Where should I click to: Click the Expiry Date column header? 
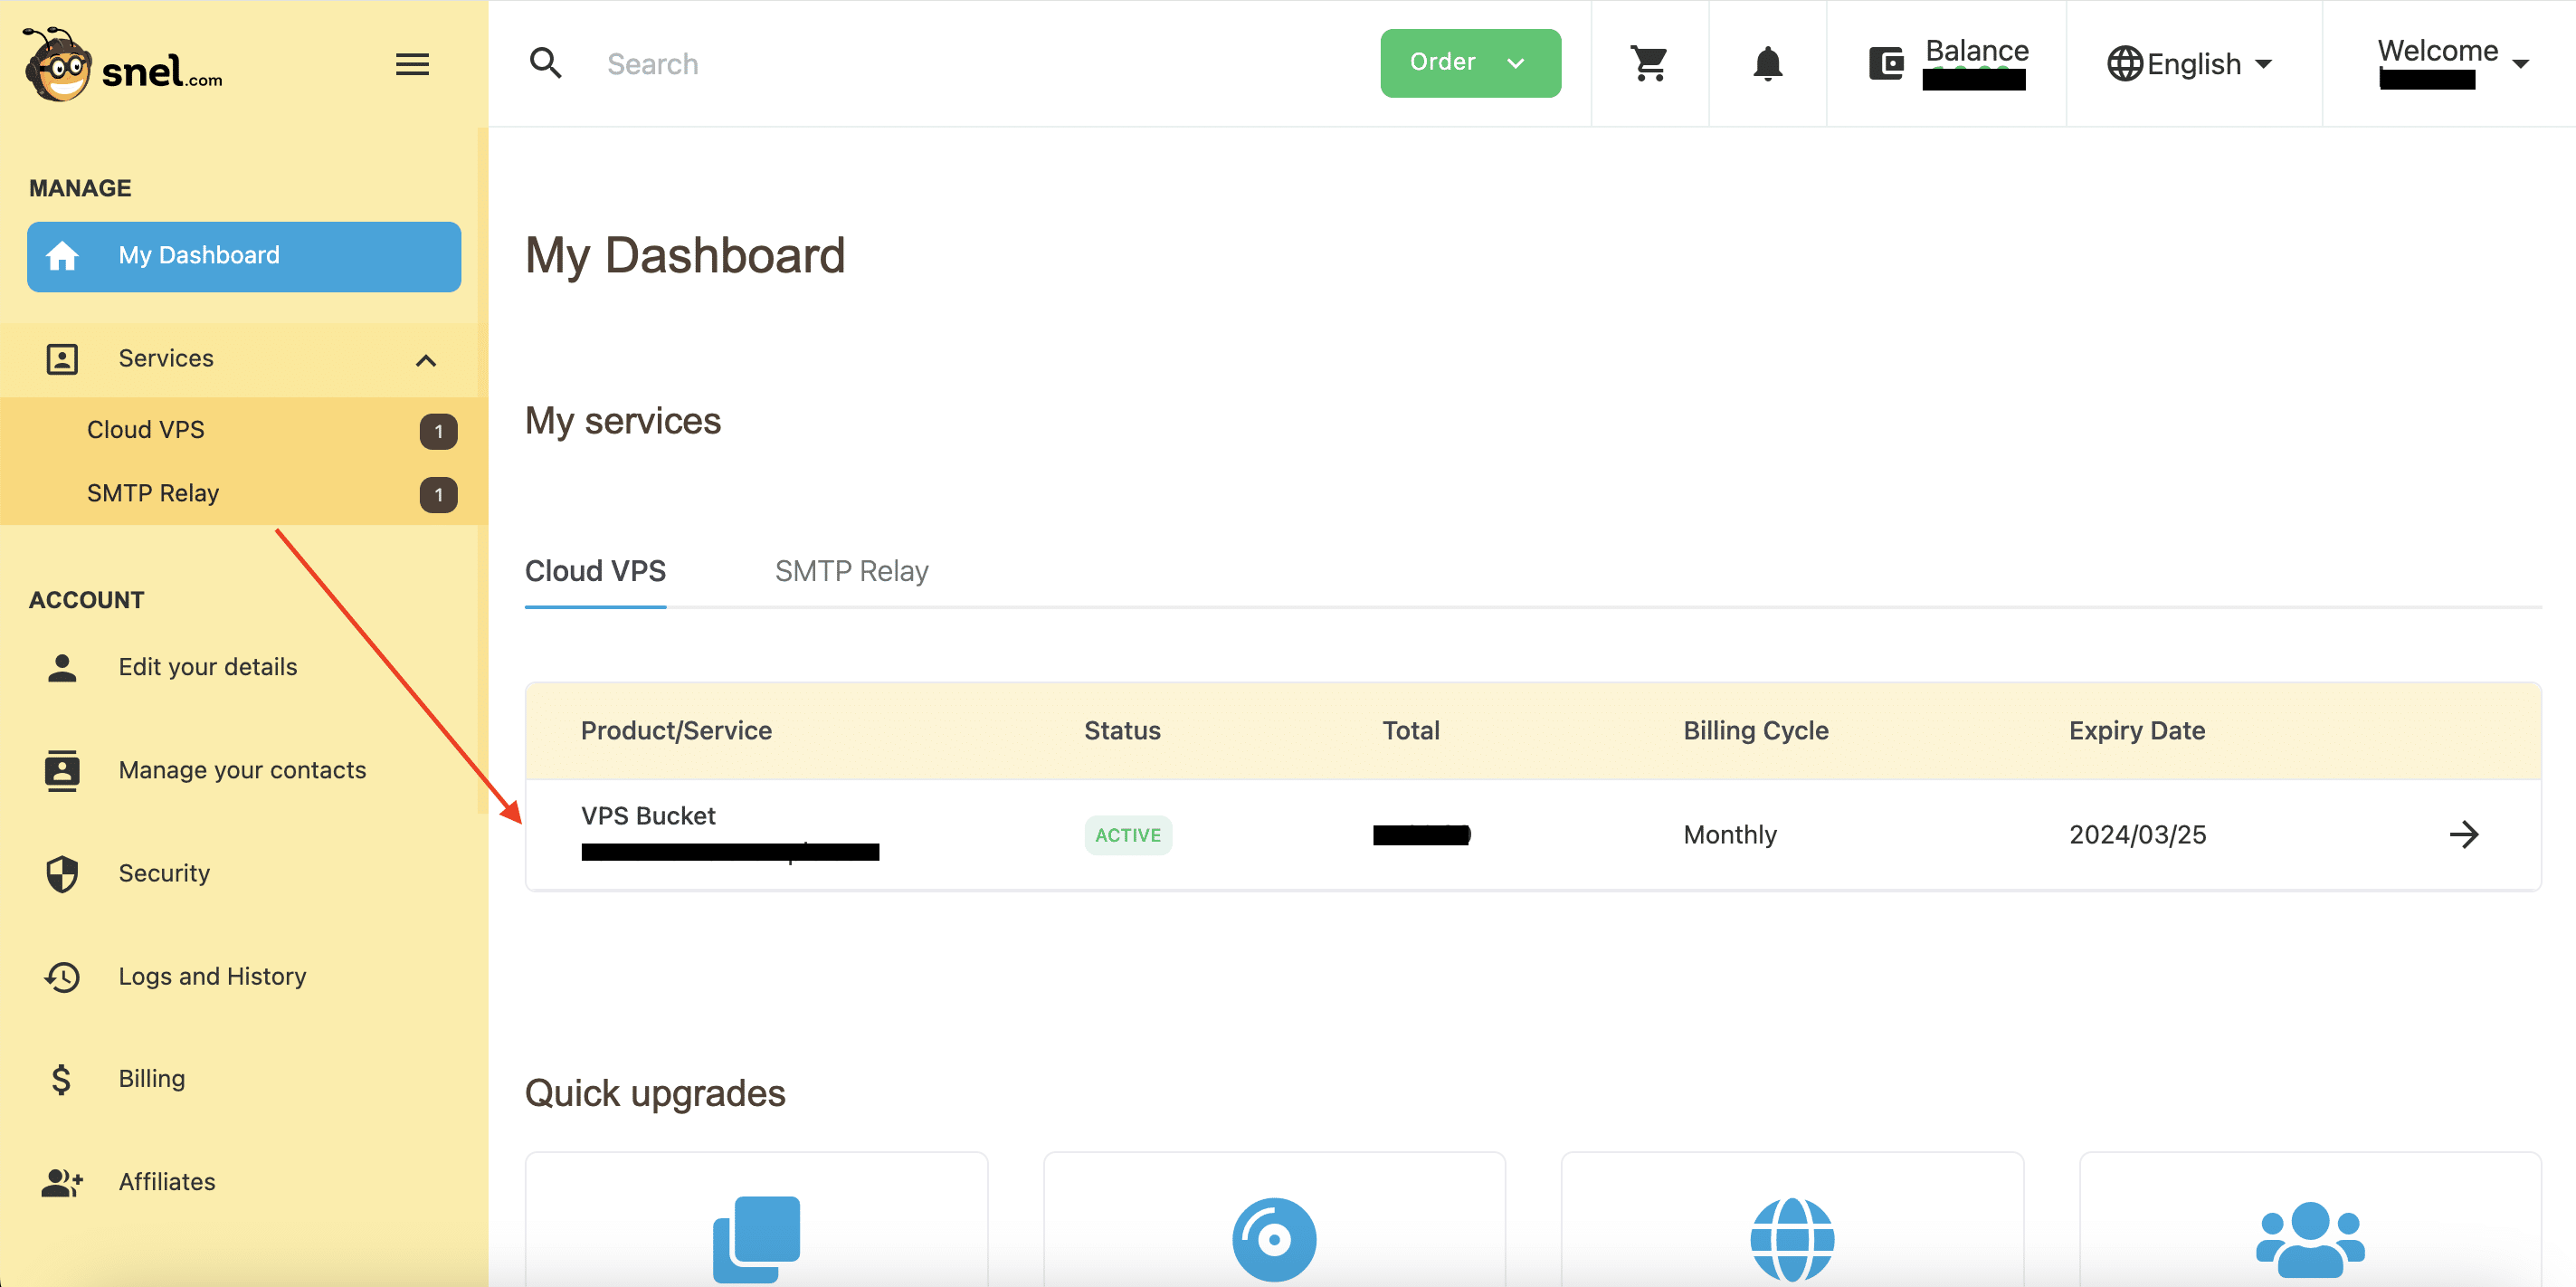[2137, 731]
